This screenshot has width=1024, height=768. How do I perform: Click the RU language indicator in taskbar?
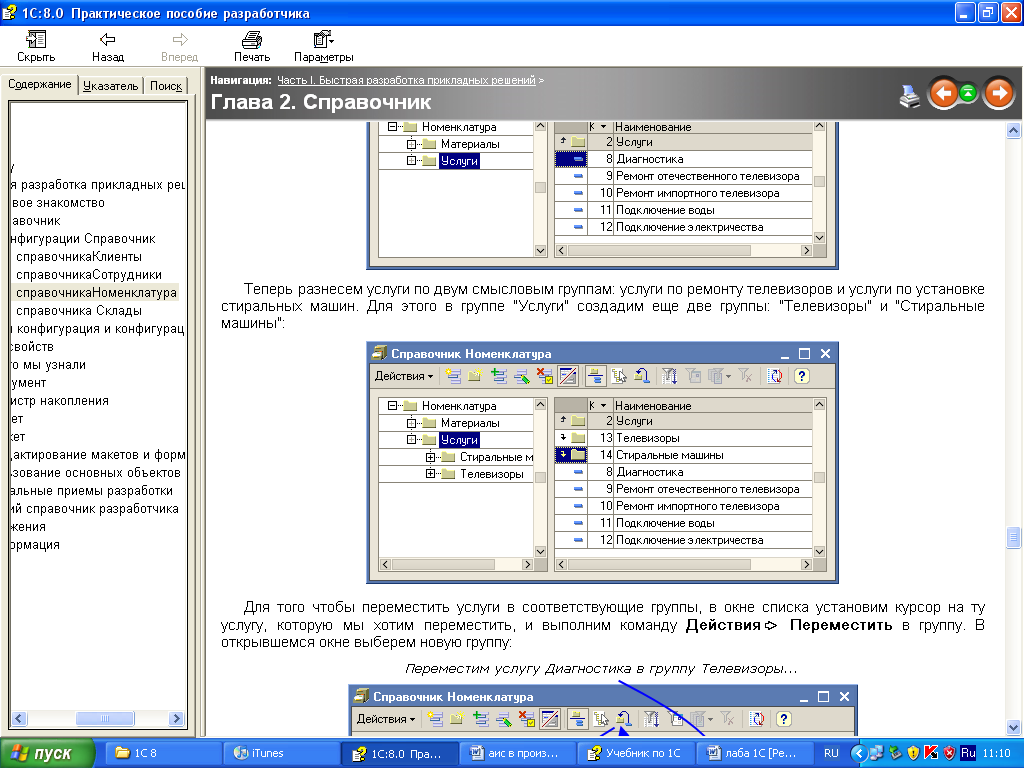pos(832,753)
